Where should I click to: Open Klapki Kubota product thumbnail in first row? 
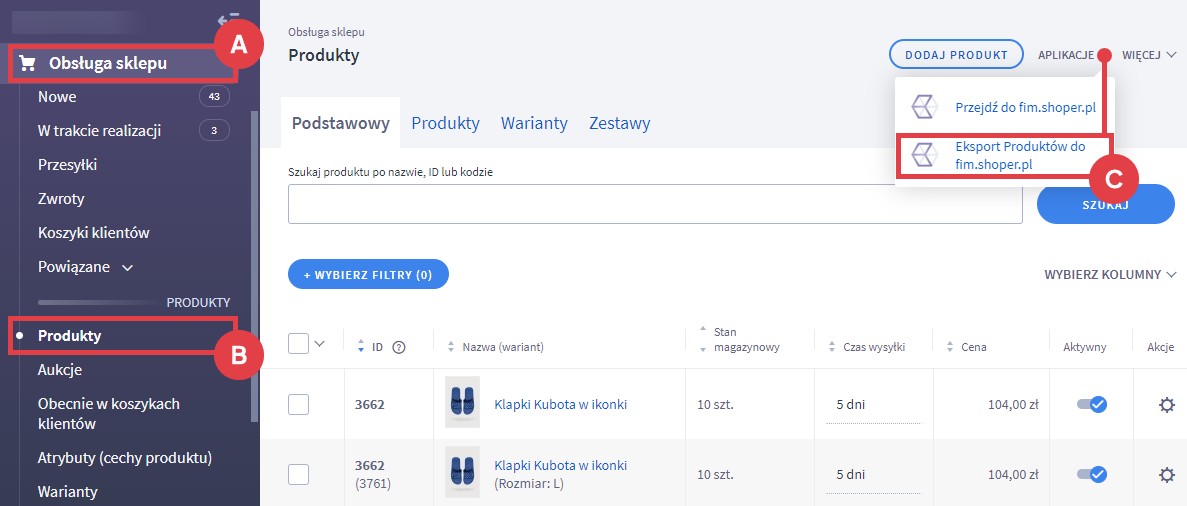[x=462, y=403]
